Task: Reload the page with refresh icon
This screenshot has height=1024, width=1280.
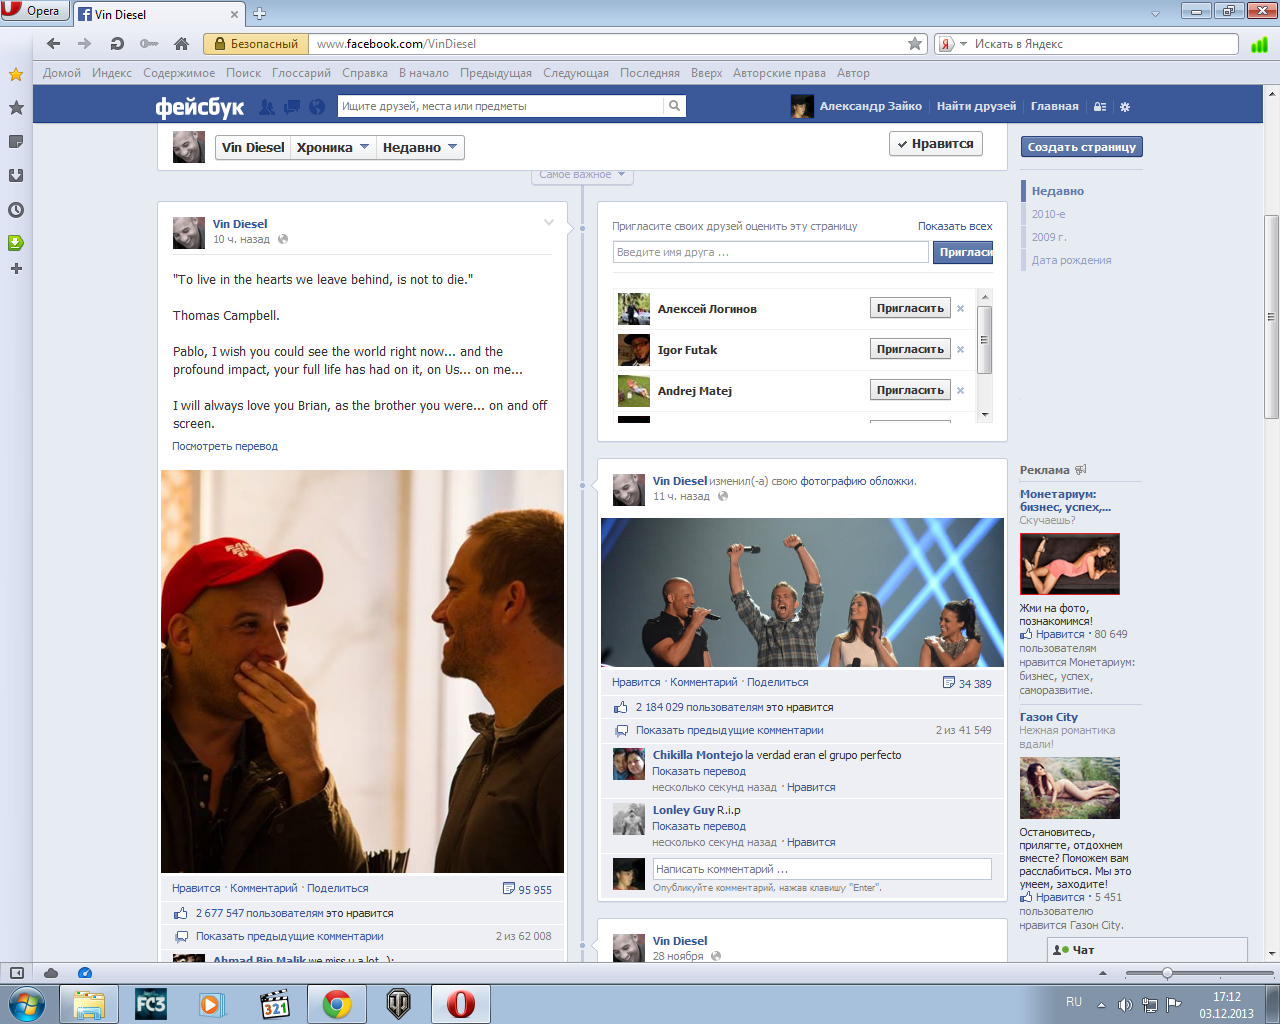Action: point(117,44)
